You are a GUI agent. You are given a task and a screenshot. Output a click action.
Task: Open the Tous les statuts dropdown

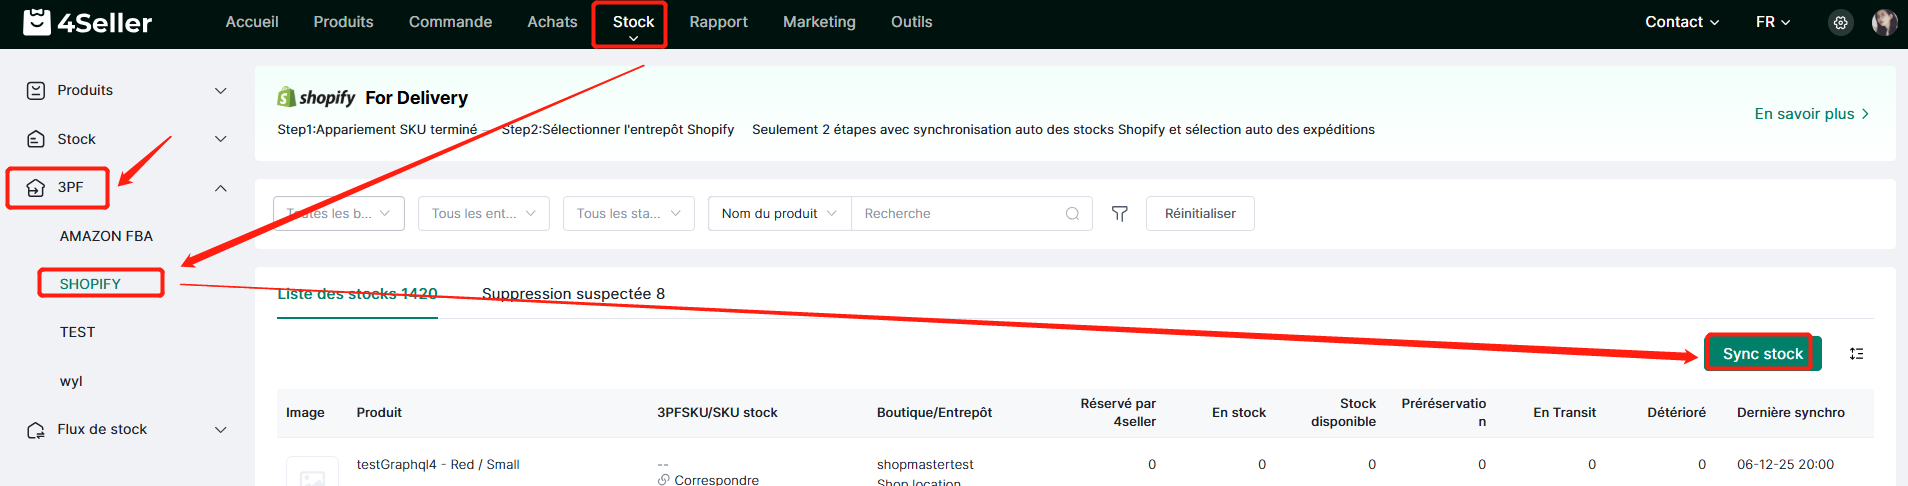click(629, 214)
